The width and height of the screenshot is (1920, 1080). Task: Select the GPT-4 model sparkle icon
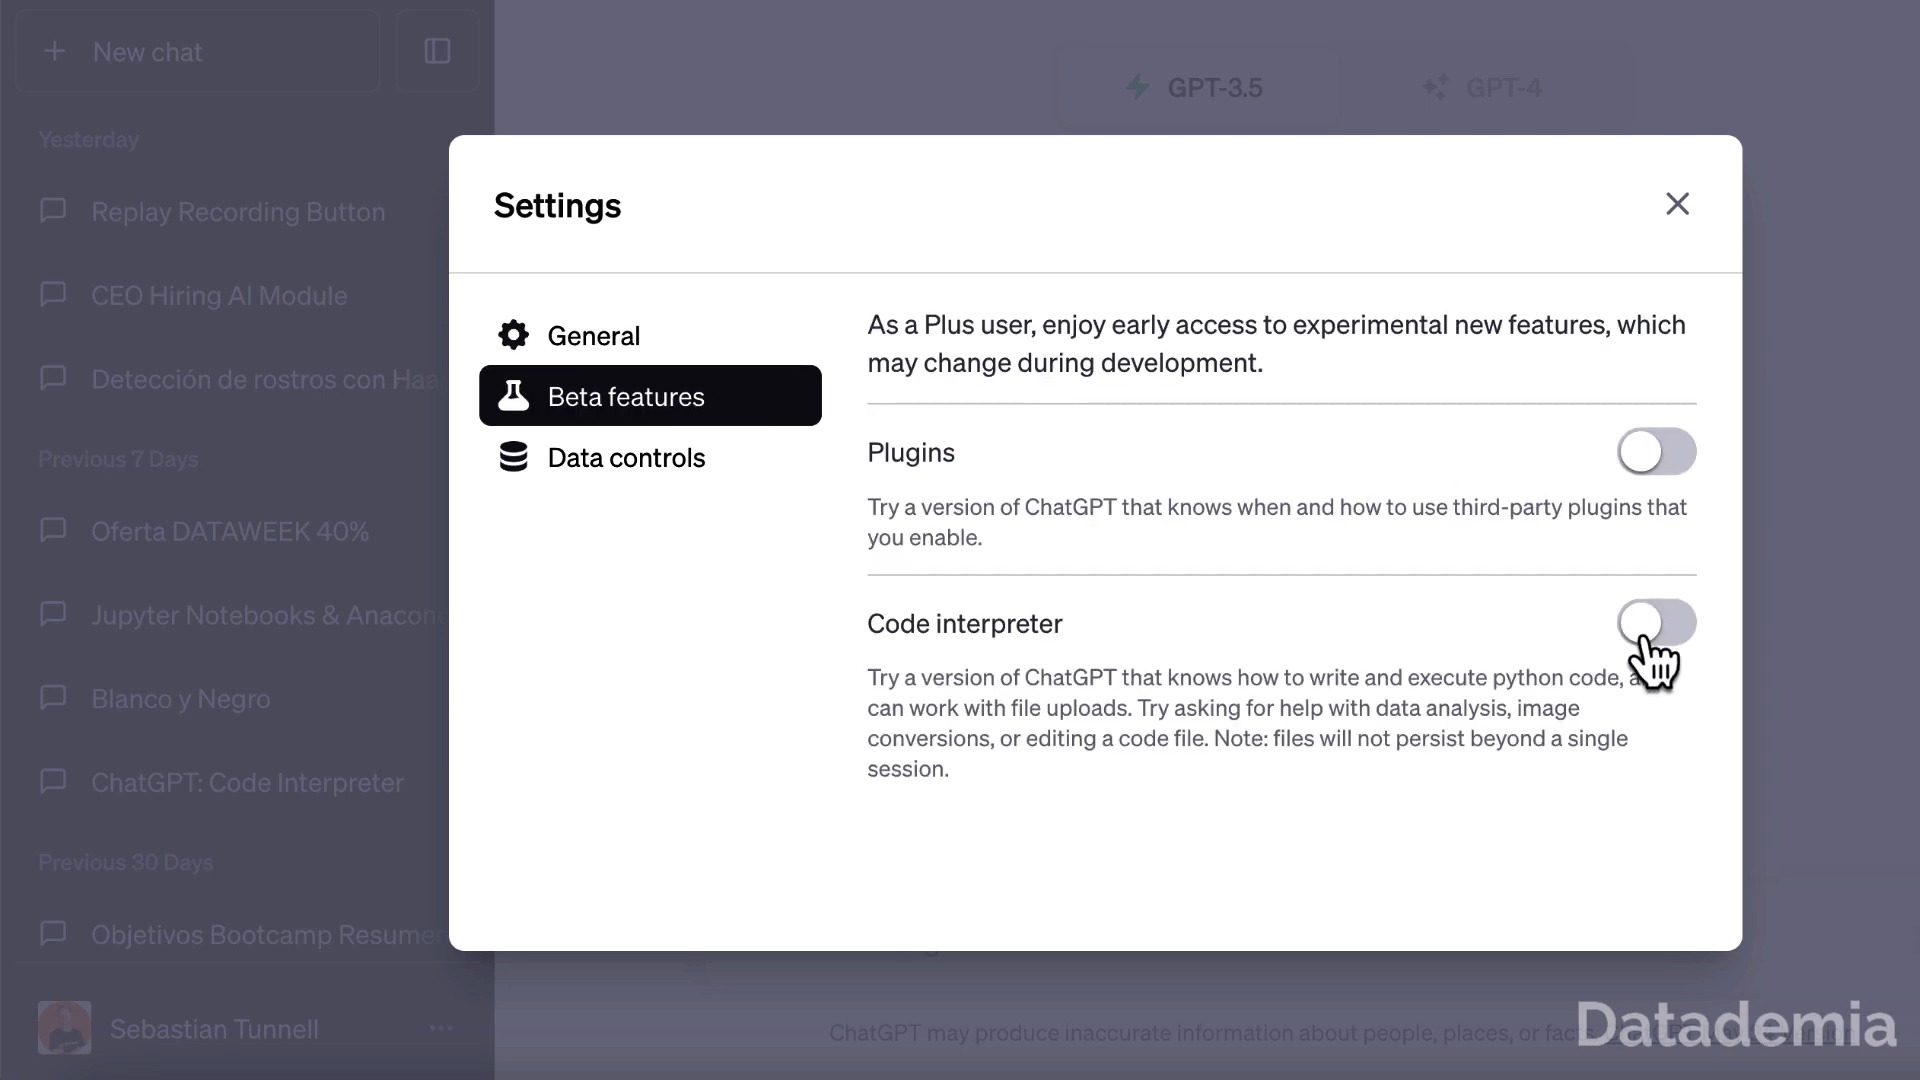[x=1435, y=88]
